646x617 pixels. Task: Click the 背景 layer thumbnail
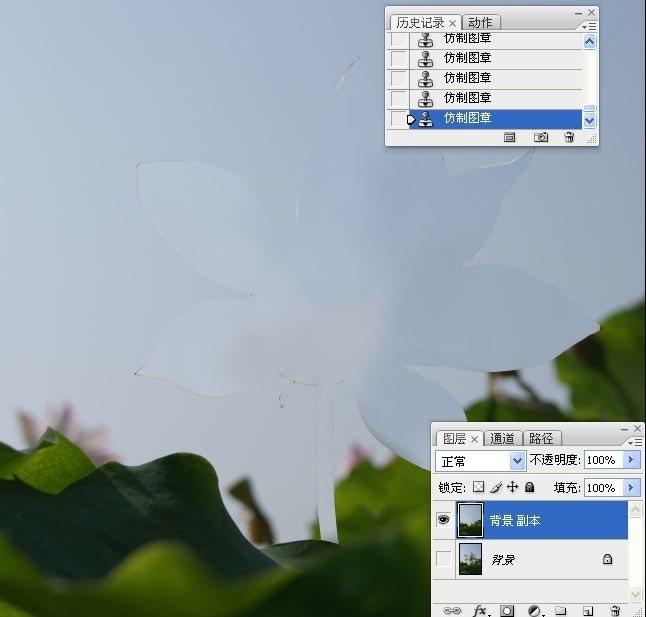pyautogui.click(x=470, y=559)
